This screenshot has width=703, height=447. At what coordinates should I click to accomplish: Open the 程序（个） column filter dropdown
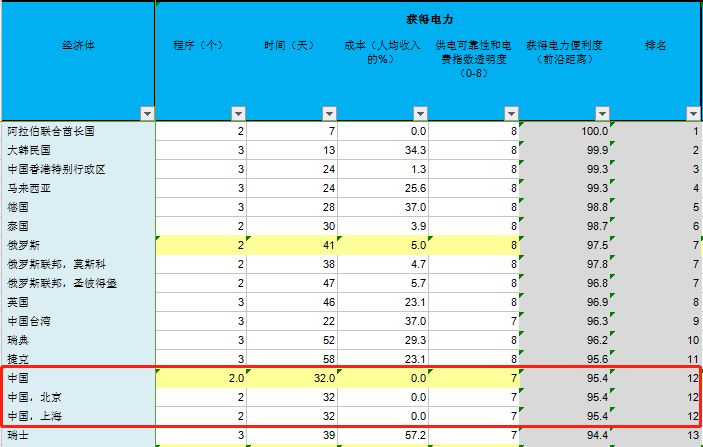point(239,114)
